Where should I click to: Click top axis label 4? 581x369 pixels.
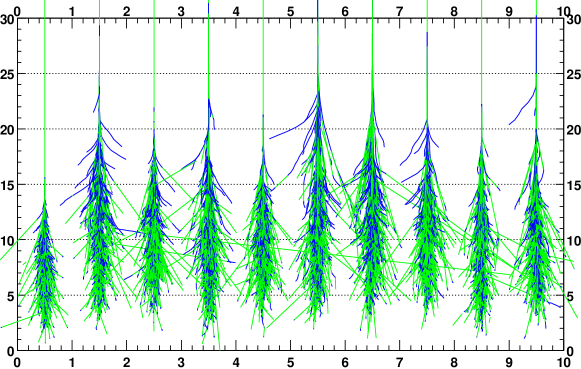click(x=236, y=12)
